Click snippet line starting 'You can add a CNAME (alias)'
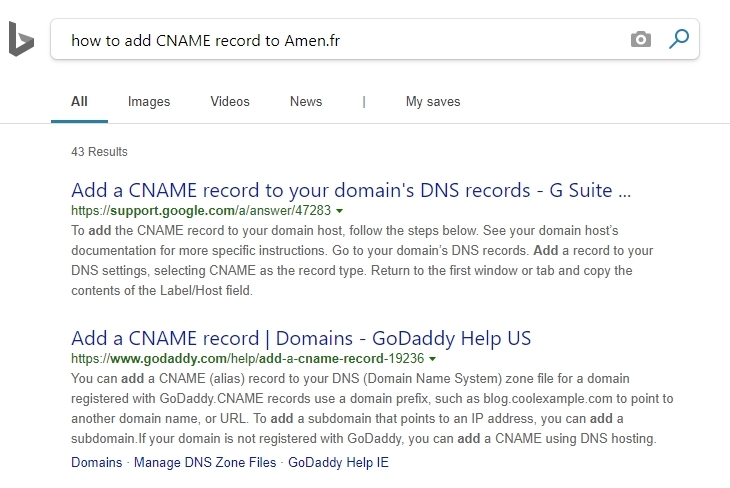The height and width of the screenshot is (488, 730). coord(350,379)
